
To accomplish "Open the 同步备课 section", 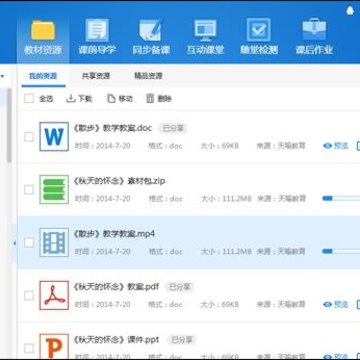I will (151, 38).
